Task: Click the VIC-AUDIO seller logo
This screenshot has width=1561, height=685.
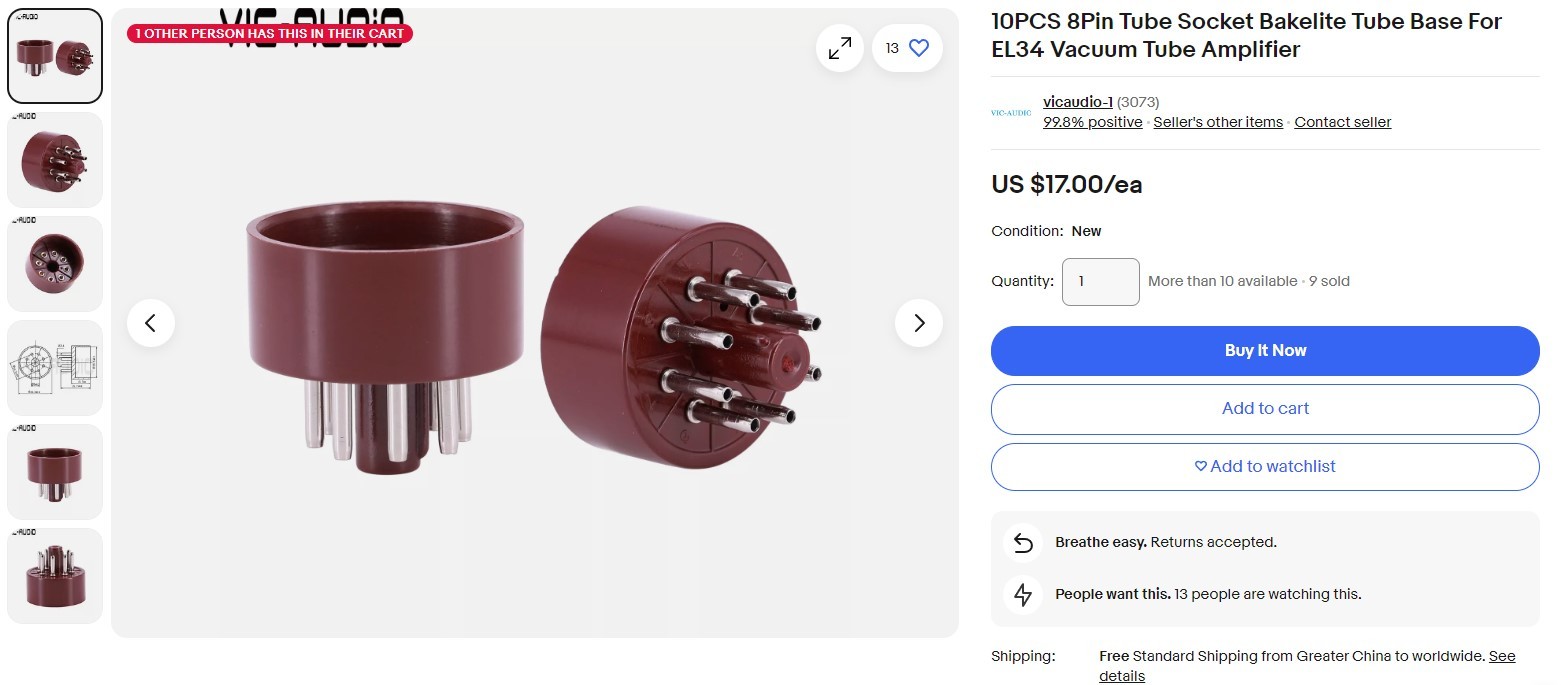Action: point(1010,113)
